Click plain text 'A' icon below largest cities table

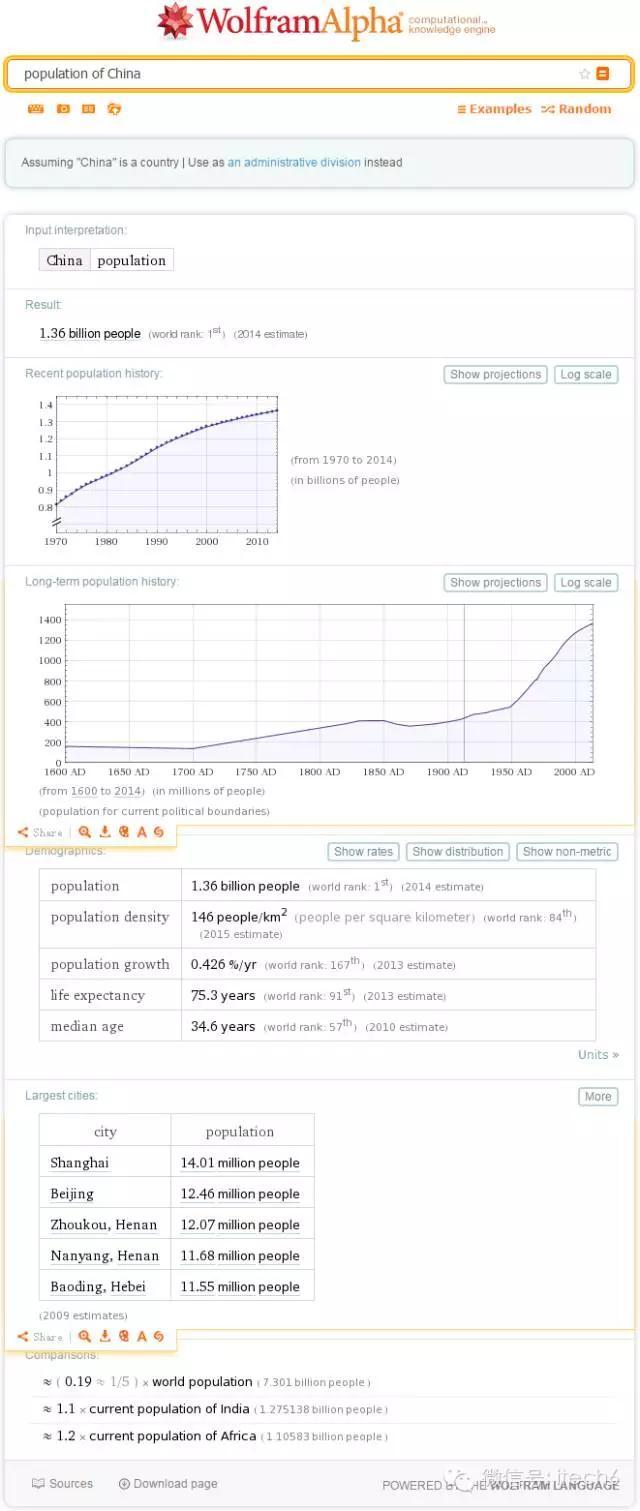pyautogui.click(x=142, y=1336)
